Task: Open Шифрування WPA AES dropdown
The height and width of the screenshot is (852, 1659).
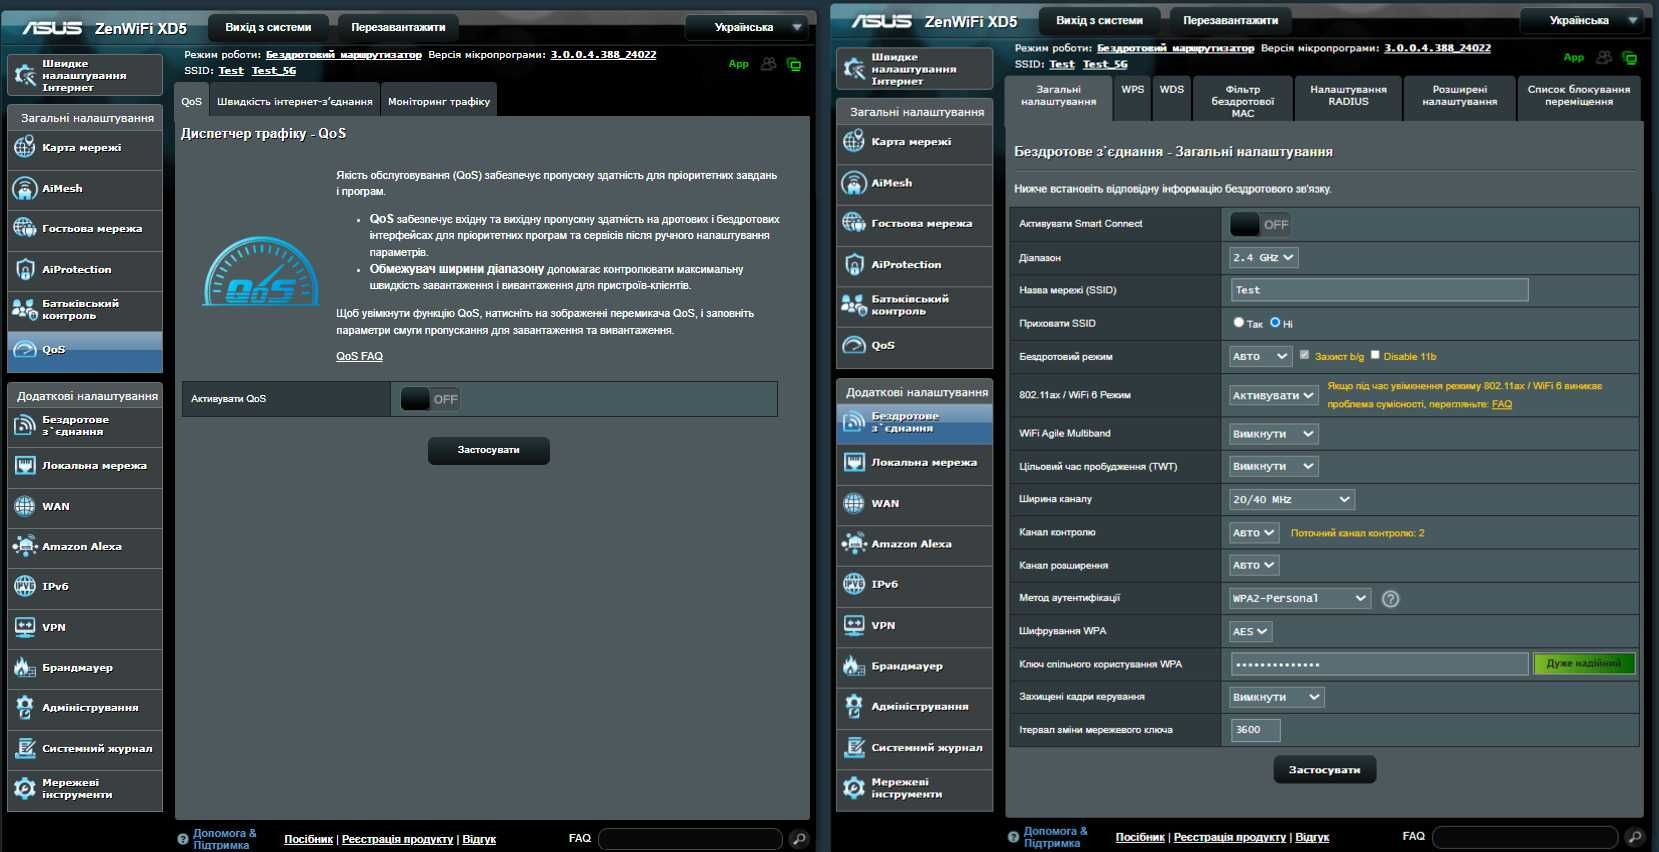Action: [x=1250, y=632]
